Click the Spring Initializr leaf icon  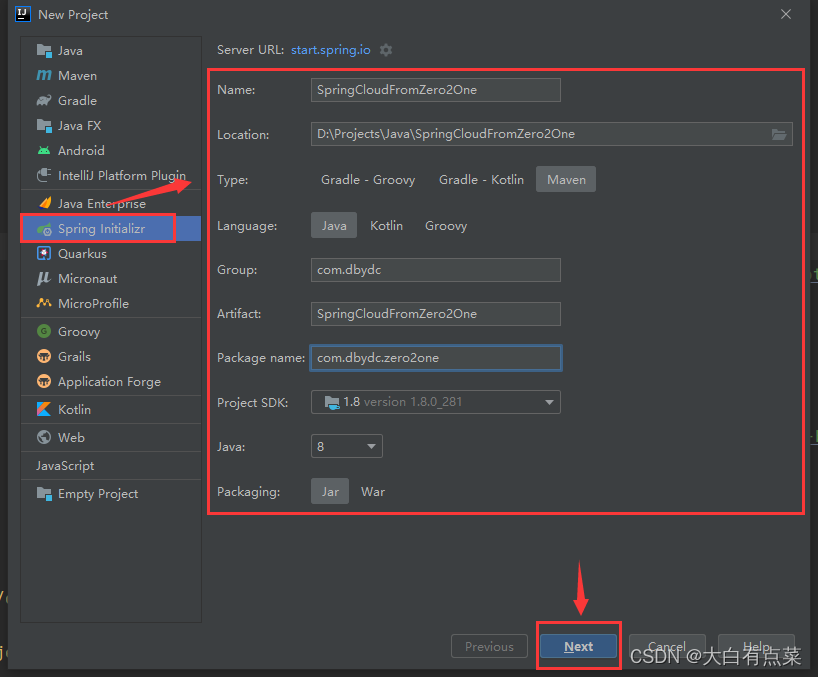pos(44,229)
